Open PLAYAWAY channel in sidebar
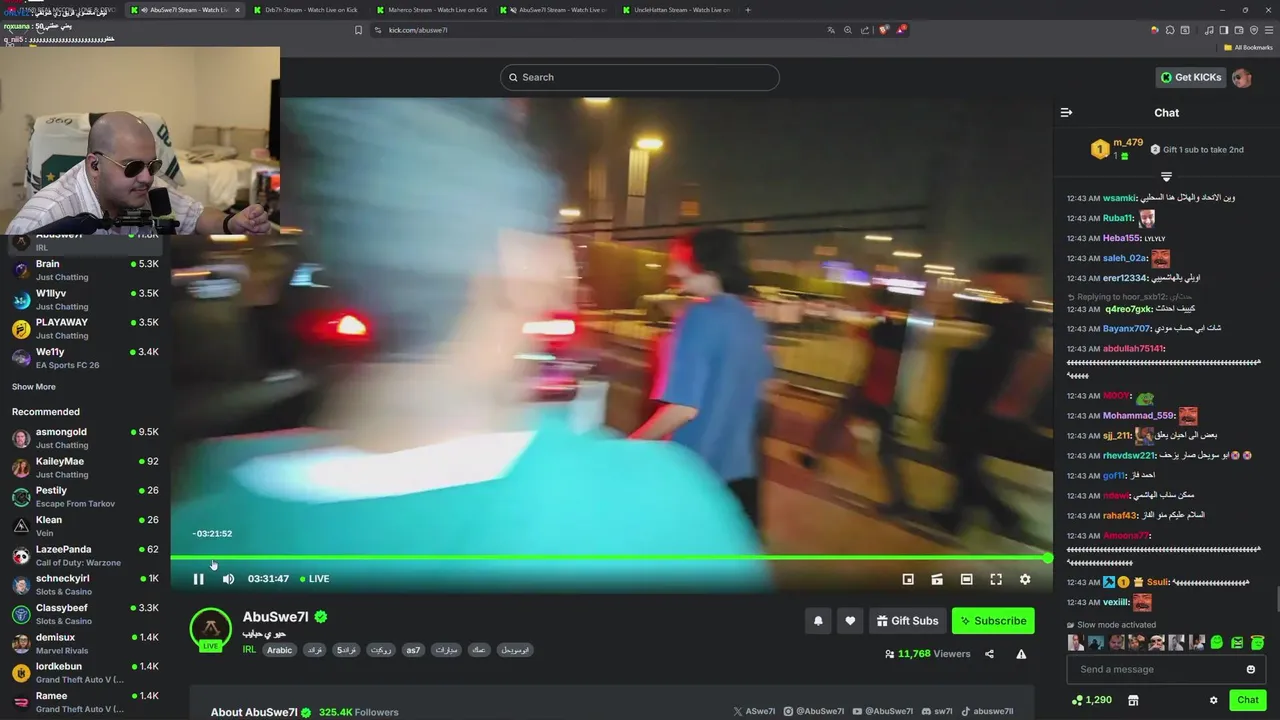This screenshot has height=720, width=1280. pos(85,329)
